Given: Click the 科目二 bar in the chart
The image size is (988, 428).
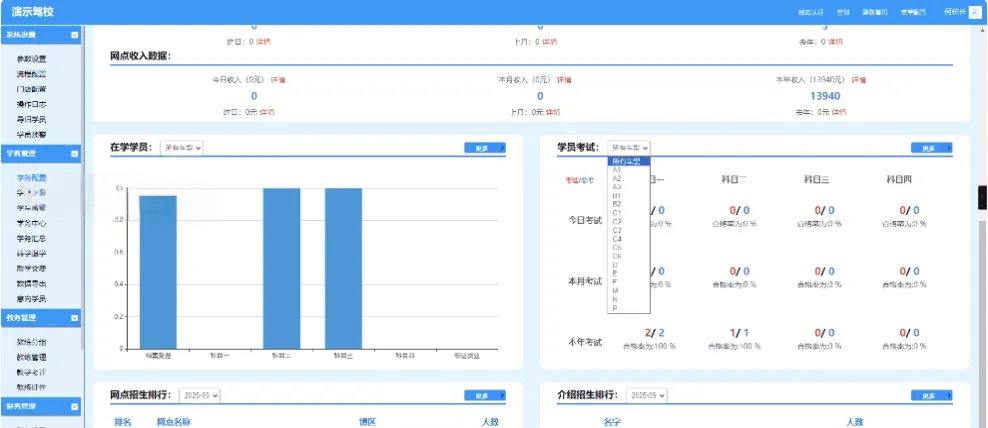Looking at the screenshot, I should click(x=282, y=268).
